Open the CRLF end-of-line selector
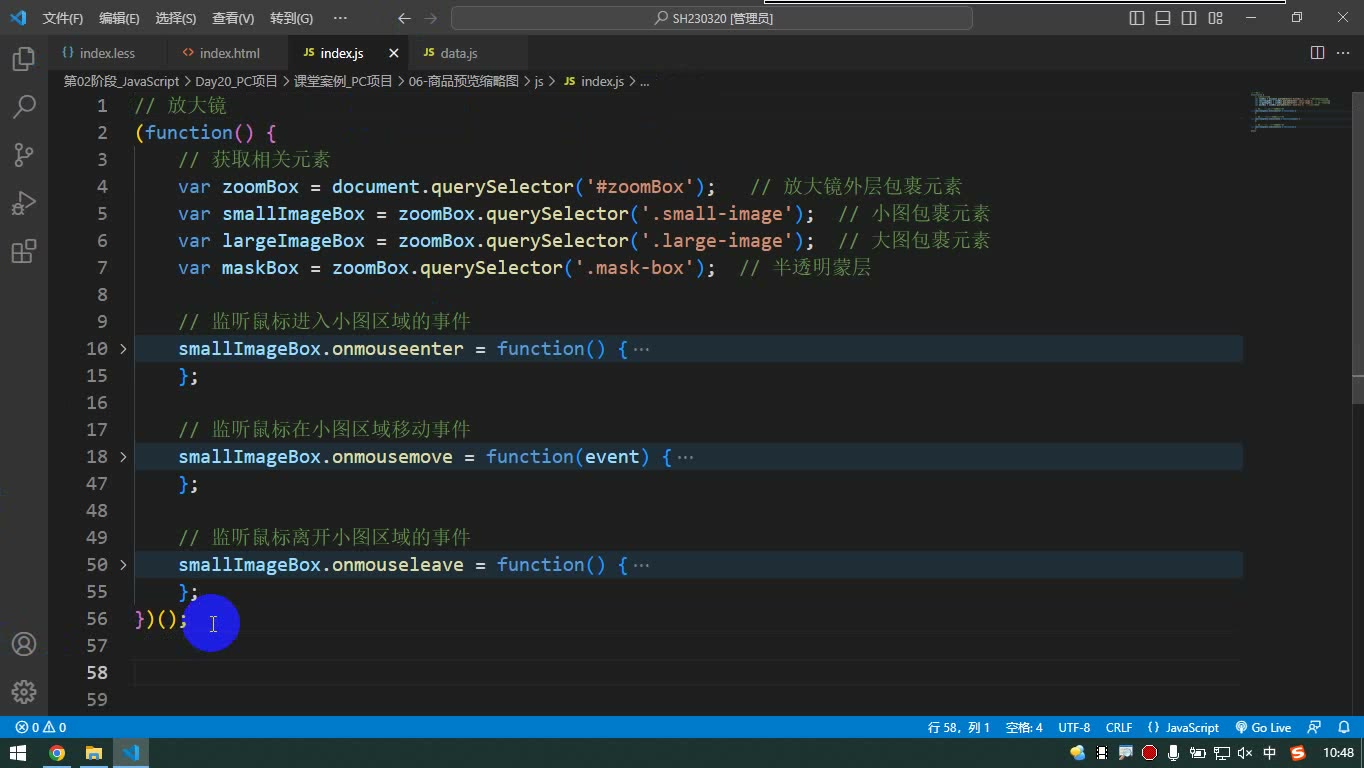Viewport: 1364px width, 768px height. pyautogui.click(x=1119, y=727)
